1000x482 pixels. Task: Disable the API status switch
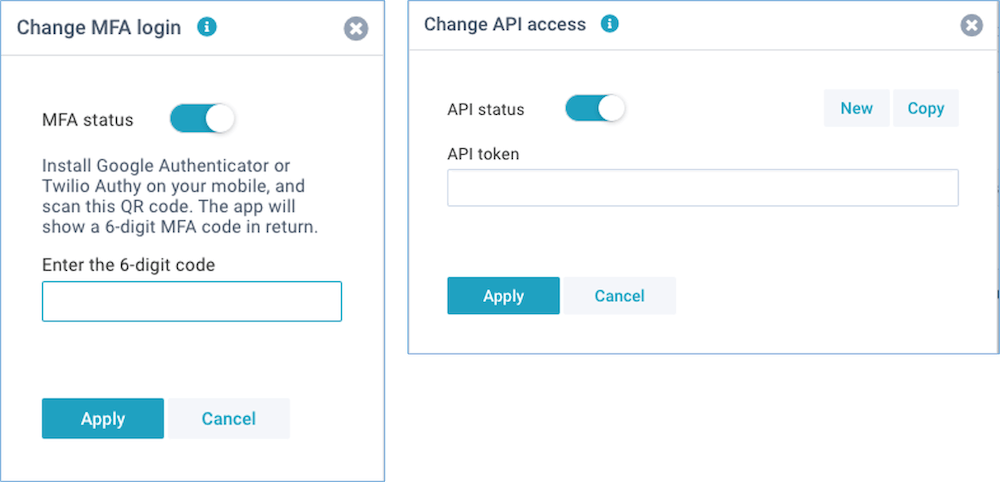595,108
